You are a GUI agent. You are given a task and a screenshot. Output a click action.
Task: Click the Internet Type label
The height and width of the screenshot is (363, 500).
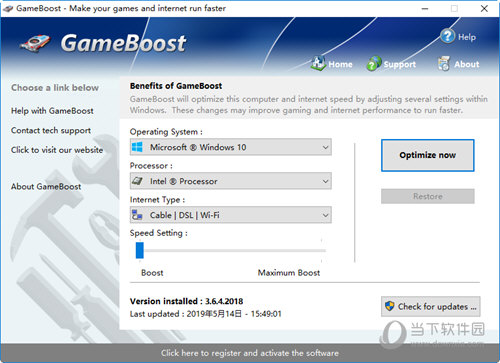157,200
